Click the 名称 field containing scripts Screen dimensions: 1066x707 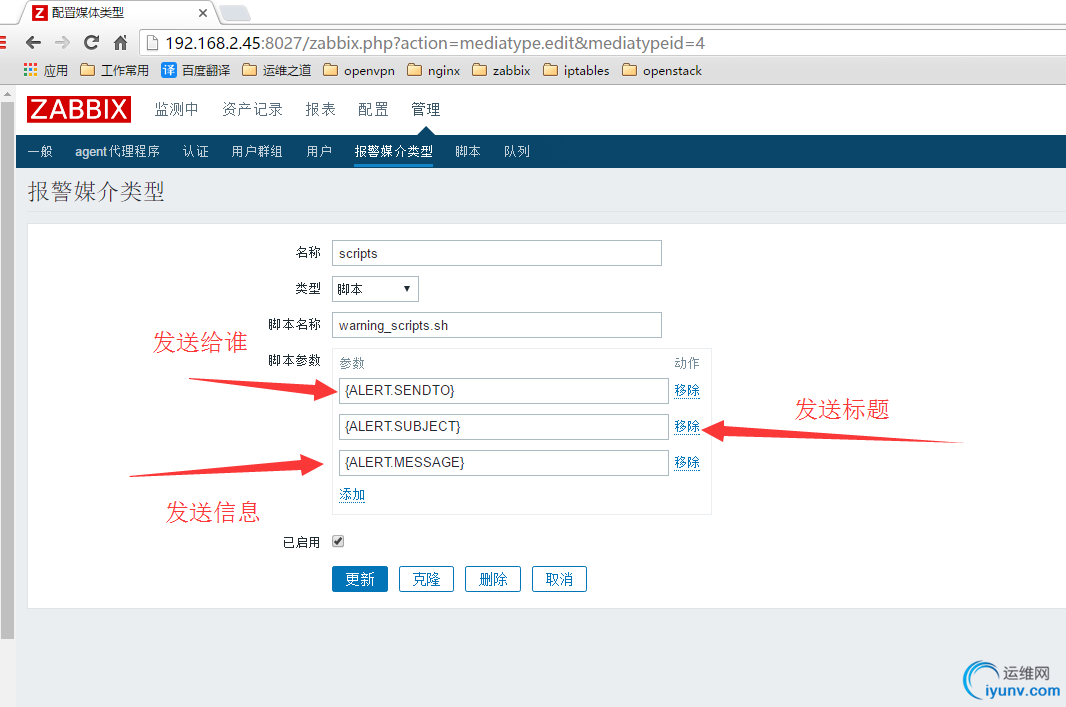(x=496, y=253)
